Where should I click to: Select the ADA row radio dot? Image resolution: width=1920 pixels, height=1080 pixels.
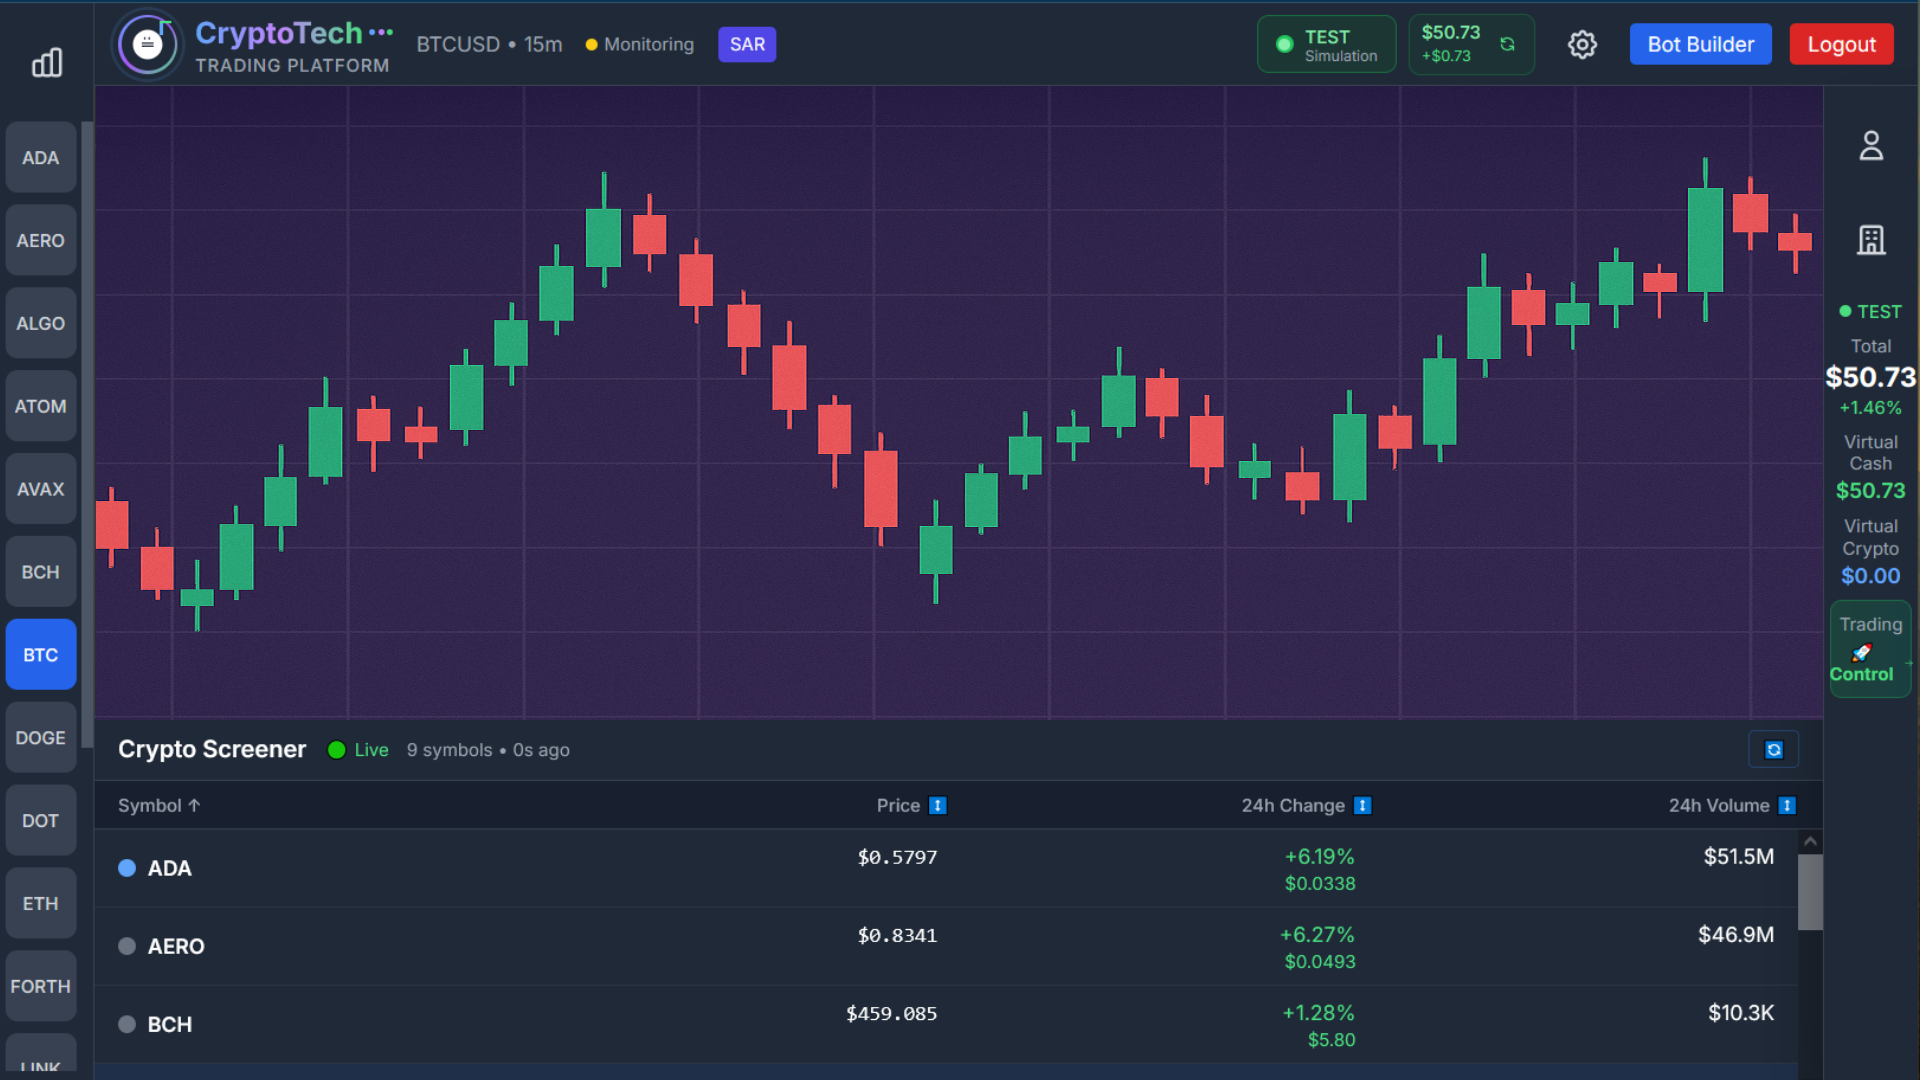coord(127,868)
